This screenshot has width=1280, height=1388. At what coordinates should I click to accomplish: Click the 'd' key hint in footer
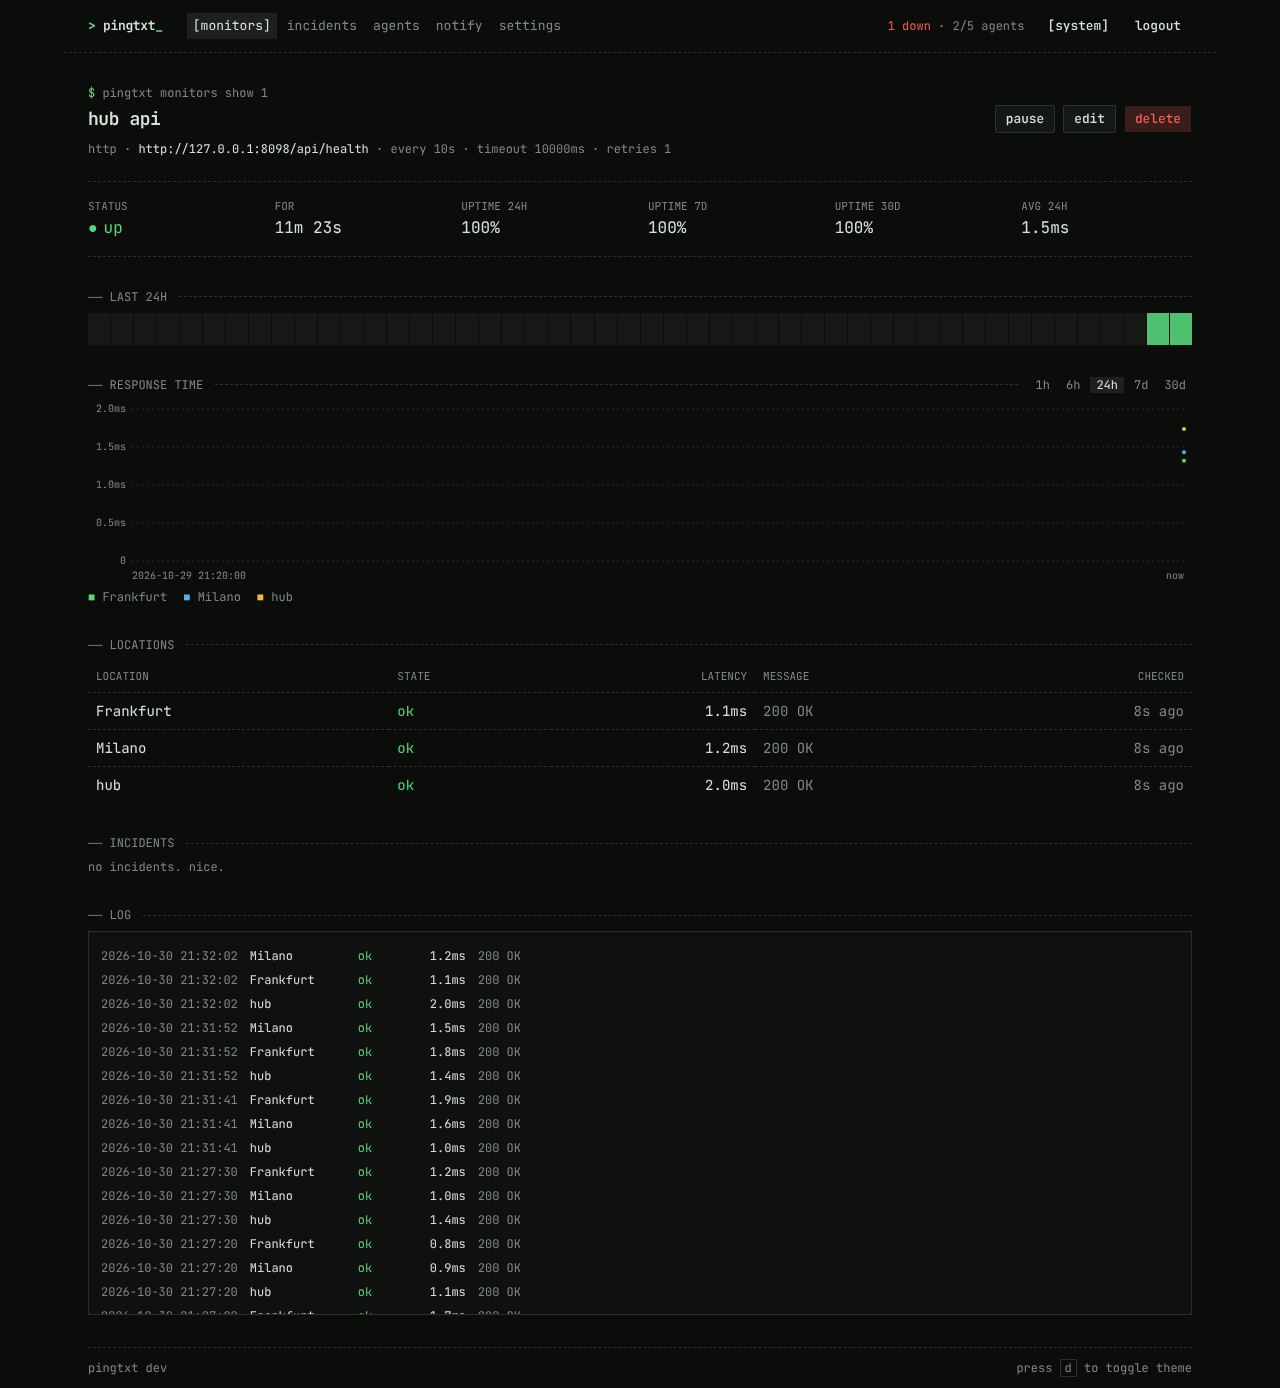[1068, 1368]
